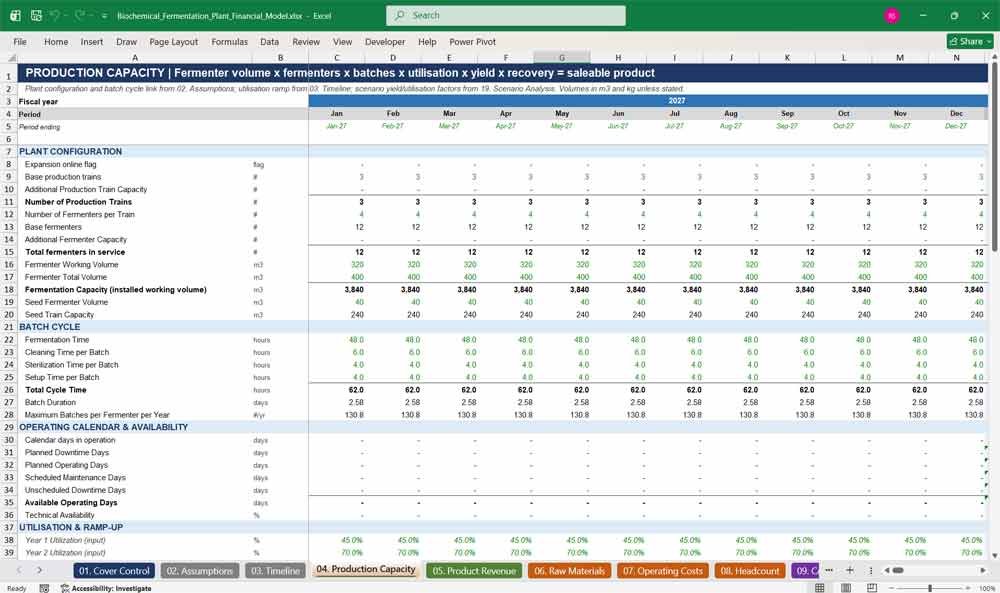This screenshot has height=593, width=1000.
Task: Click the 100% zoom level
Action: coord(987,588)
